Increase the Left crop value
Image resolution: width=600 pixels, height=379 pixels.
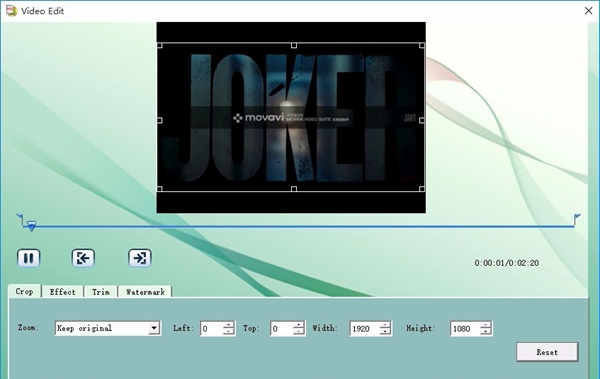coord(228,325)
